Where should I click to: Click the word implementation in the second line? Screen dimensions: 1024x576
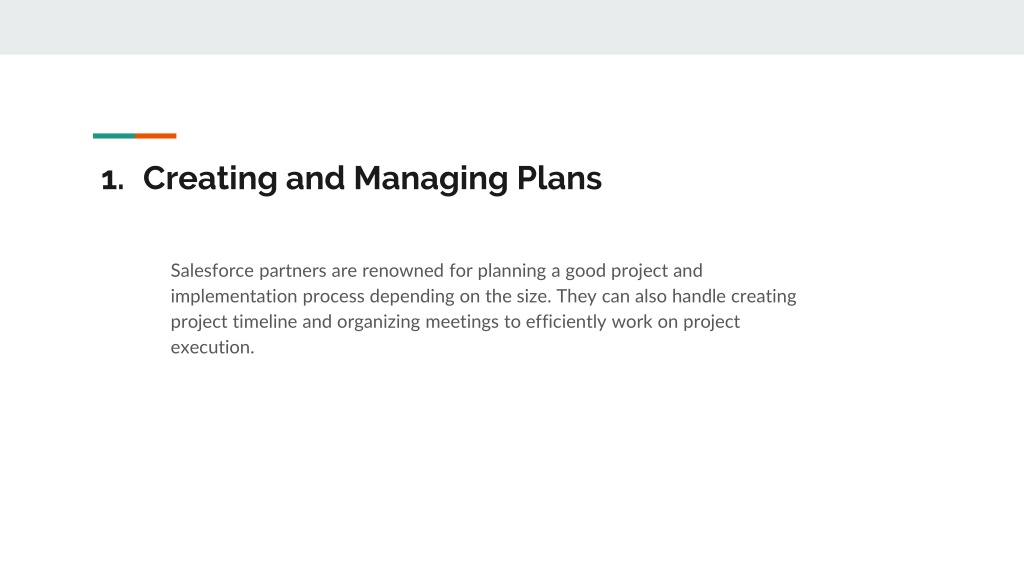(234, 296)
